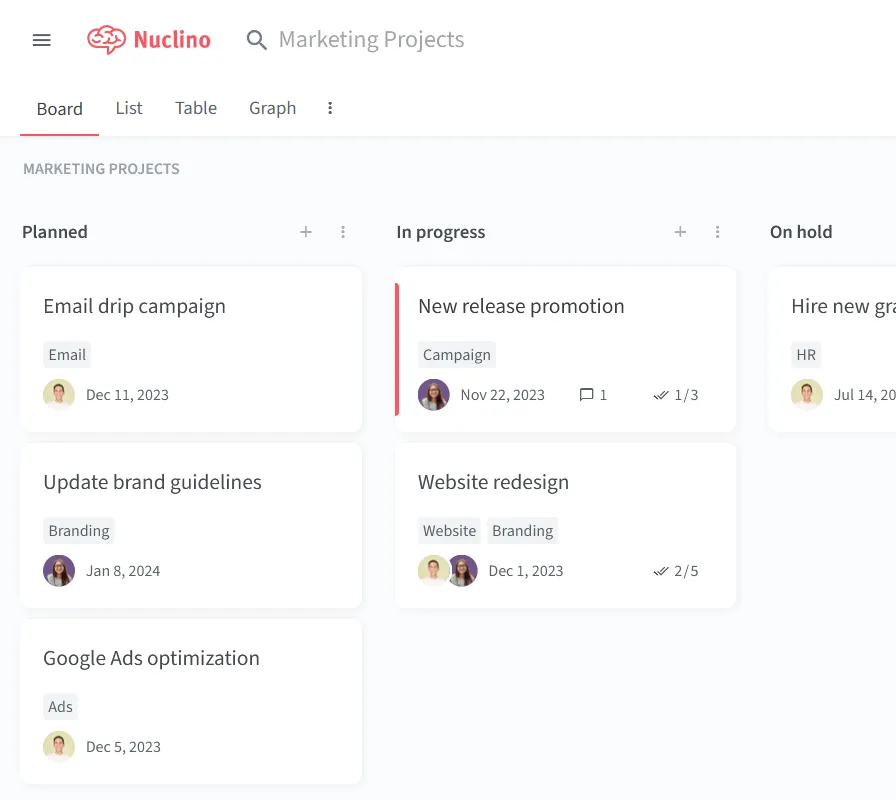
Task: Open the Update brand guidelines card
Action: click(191, 526)
